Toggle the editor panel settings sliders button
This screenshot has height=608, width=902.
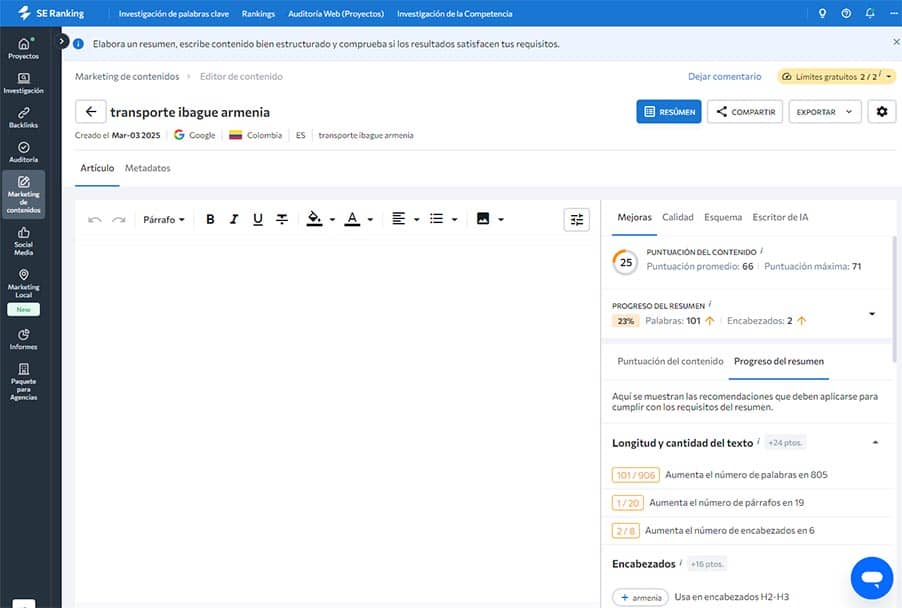pos(576,219)
